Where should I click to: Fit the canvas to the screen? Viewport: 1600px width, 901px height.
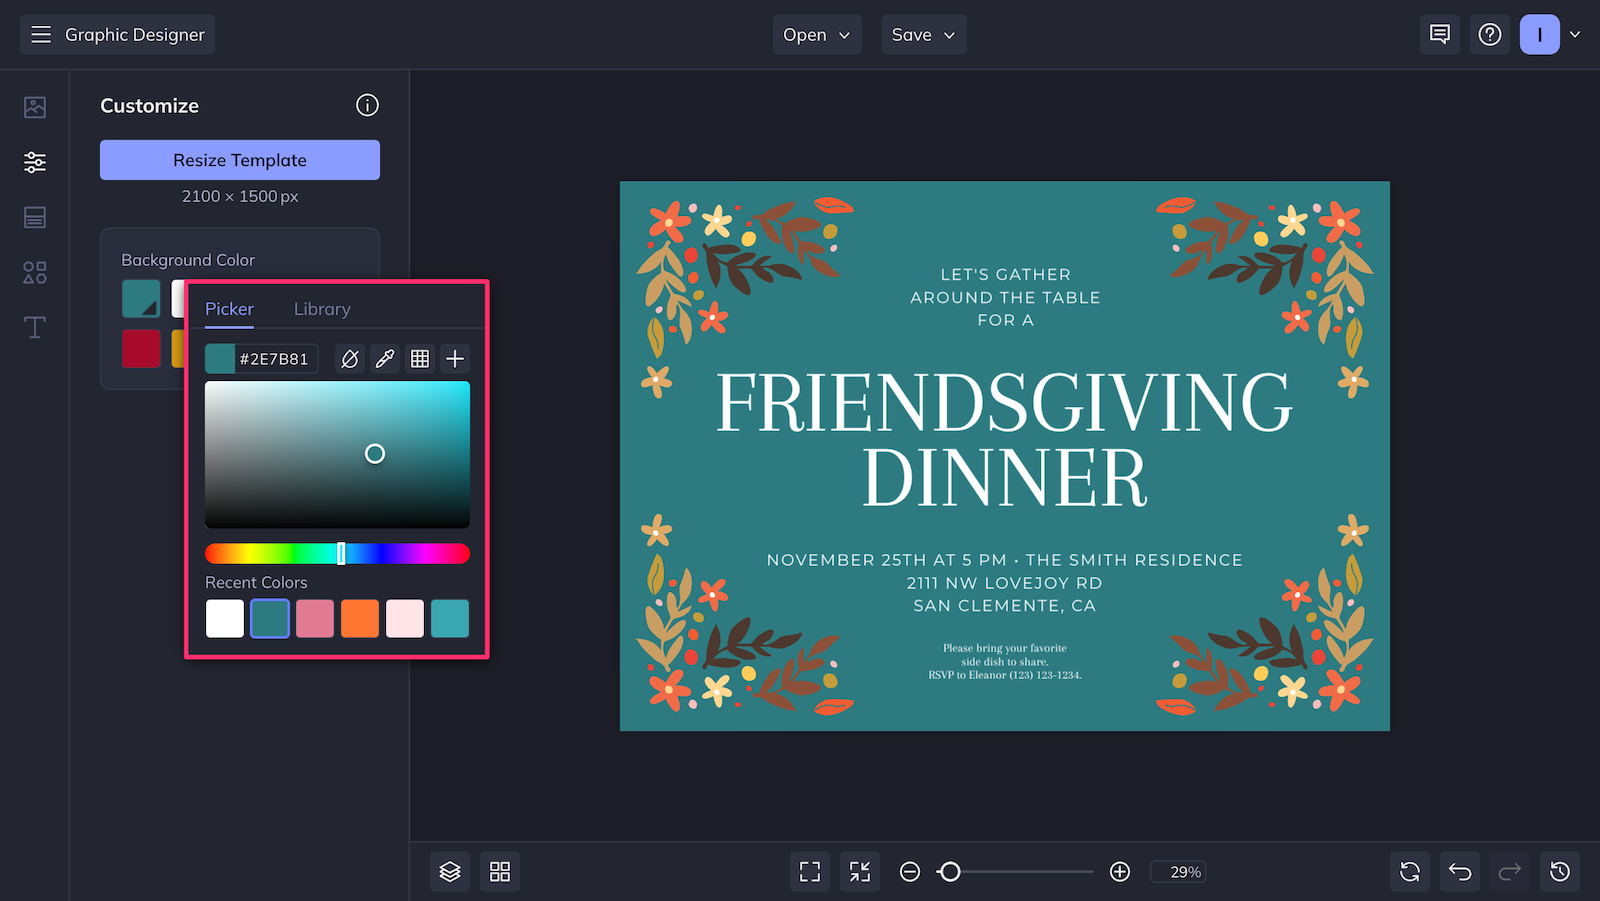click(x=809, y=871)
